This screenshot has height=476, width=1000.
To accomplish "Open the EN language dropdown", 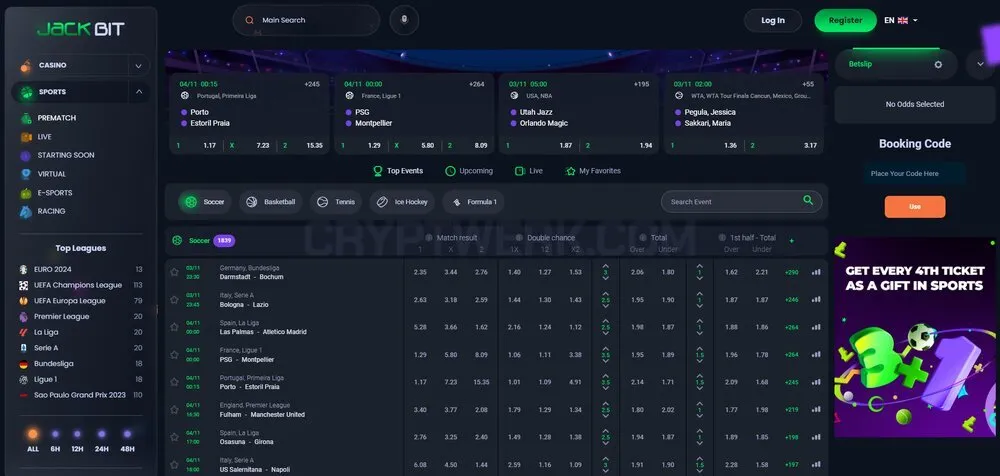I will click(901, 20).
